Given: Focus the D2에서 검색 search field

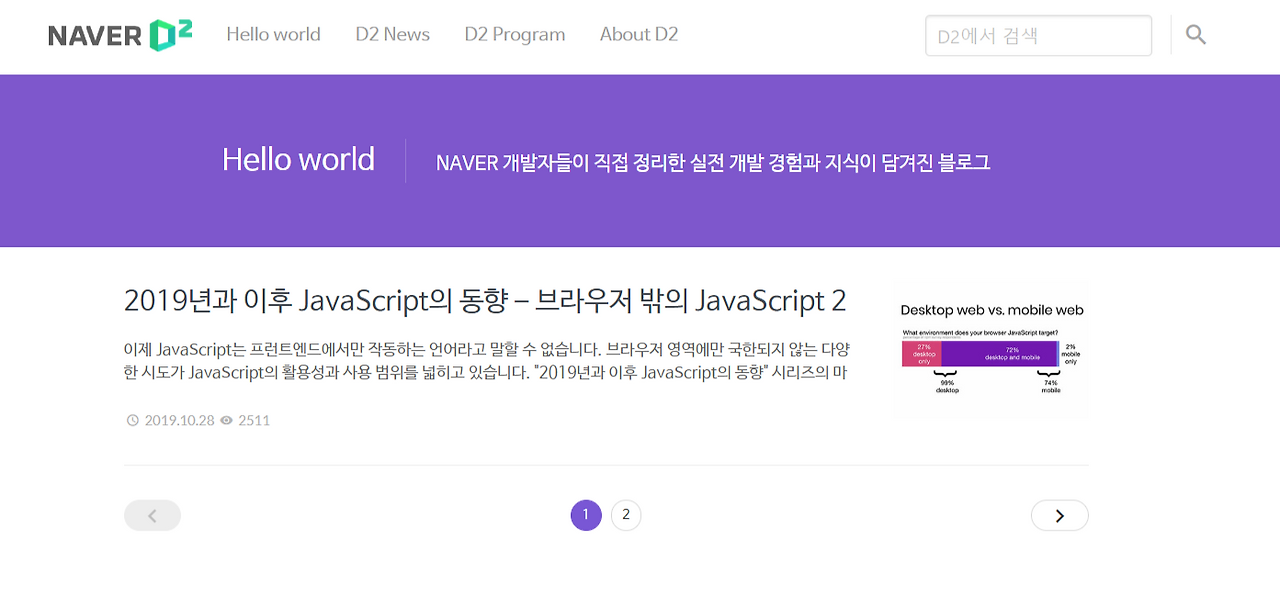Looking at the screenshot, I should click(x=1038, y=35).
